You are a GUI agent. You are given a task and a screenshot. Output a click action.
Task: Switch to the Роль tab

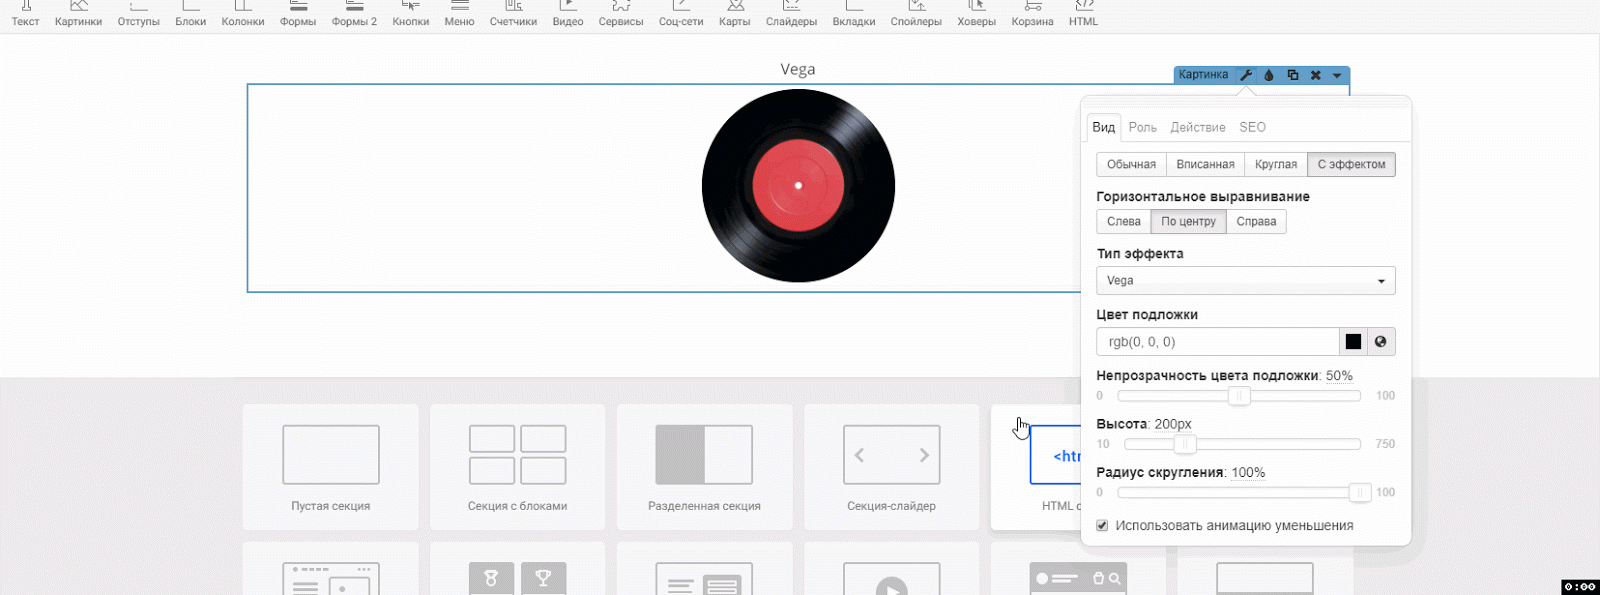1142,127
